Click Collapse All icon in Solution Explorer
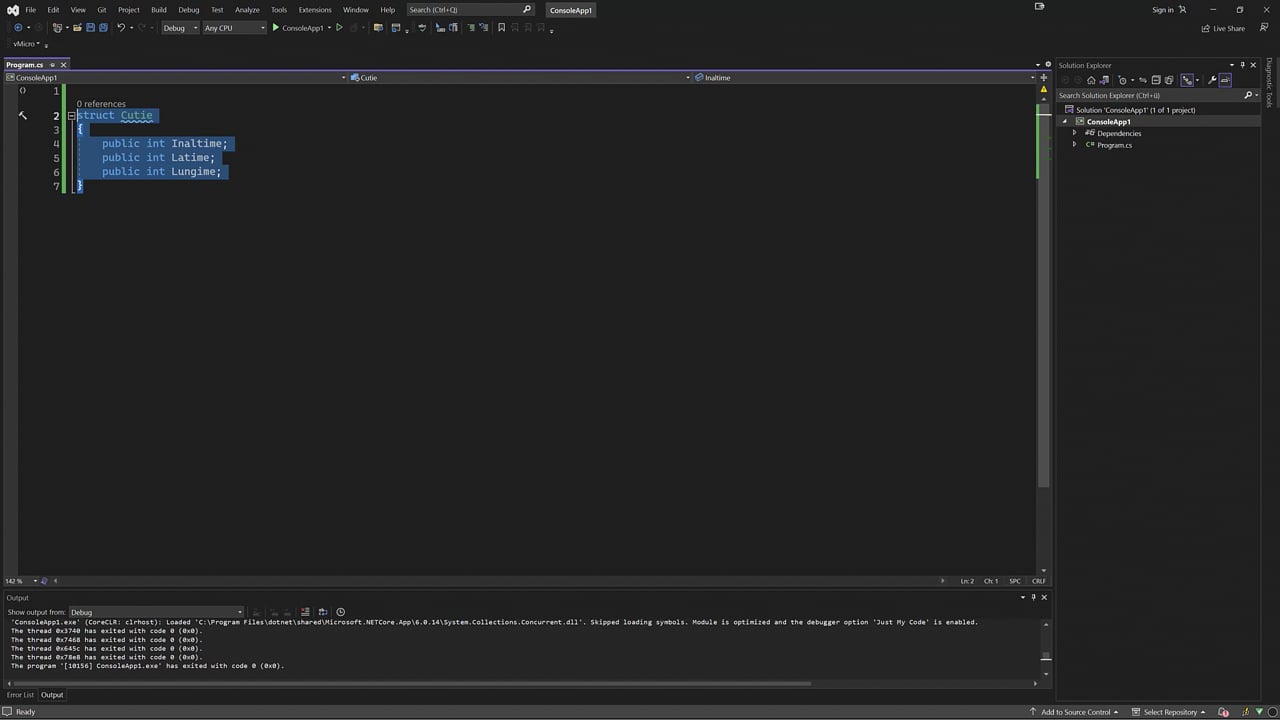This screenshot has height=720, width=1280. [x=1156, y=80]
